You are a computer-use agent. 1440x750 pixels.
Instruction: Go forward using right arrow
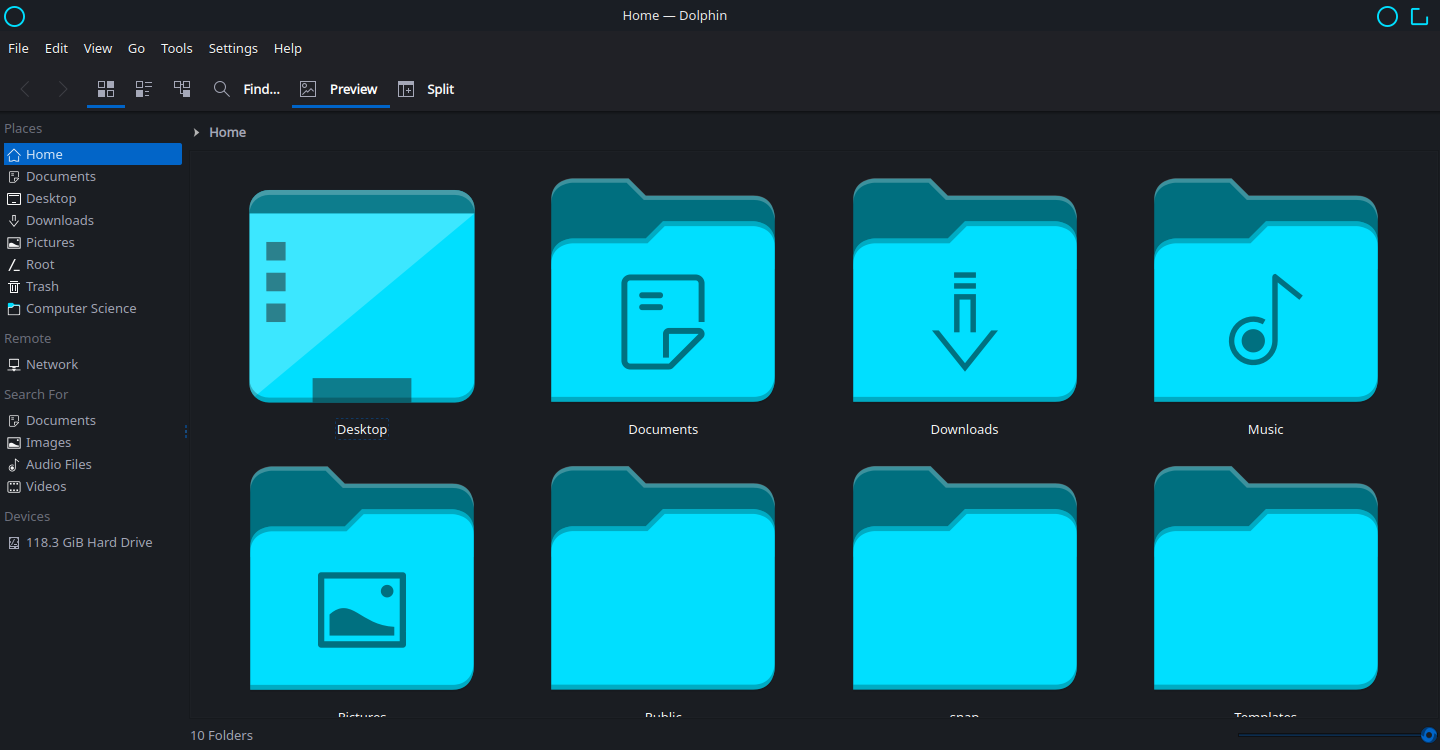[x=63, y=89]
